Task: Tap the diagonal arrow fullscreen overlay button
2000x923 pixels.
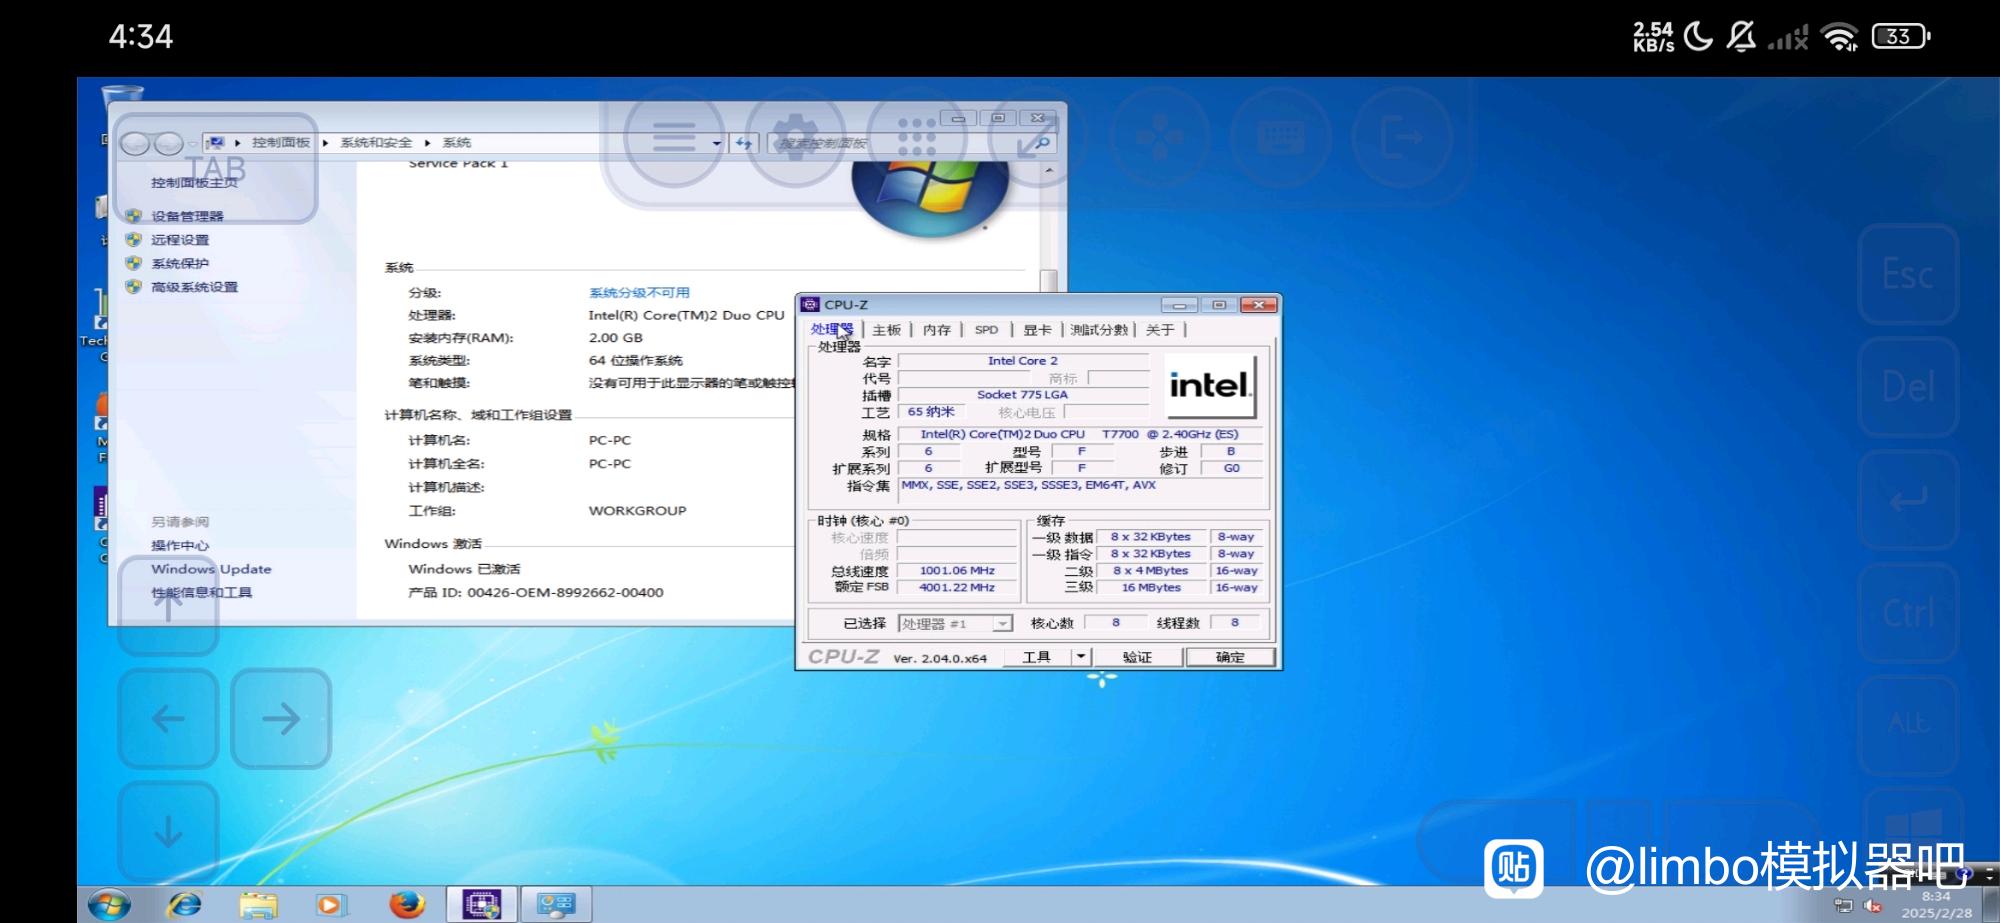Action: (x=1038, y=137)
